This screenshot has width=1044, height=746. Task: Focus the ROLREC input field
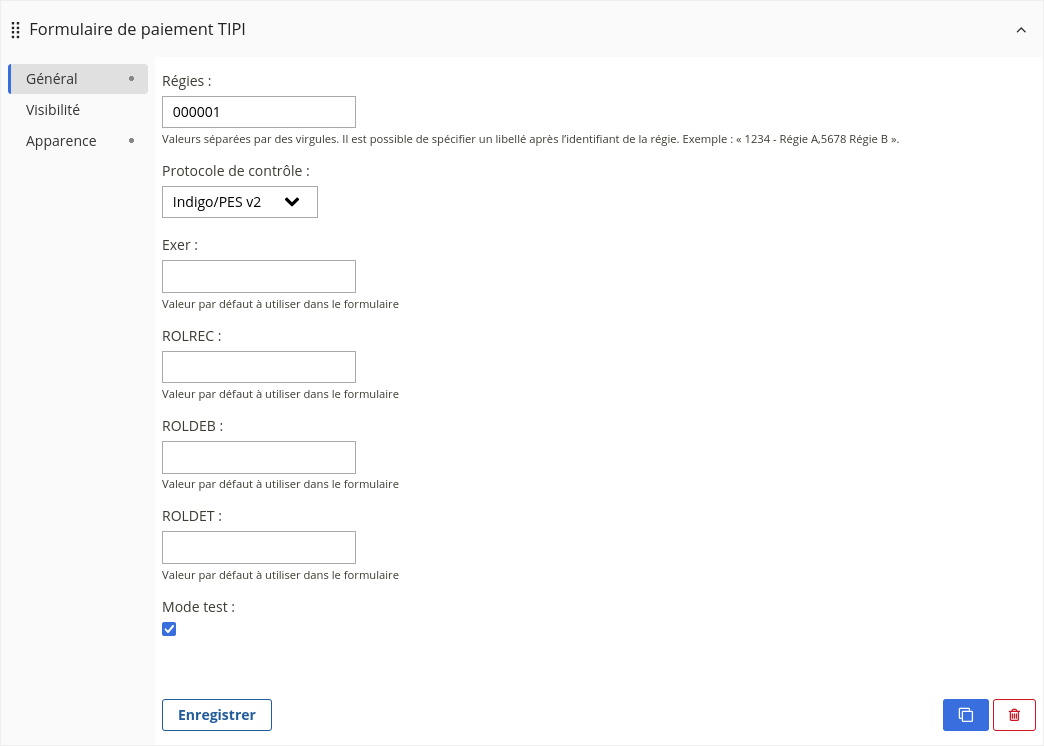point(259,367)
